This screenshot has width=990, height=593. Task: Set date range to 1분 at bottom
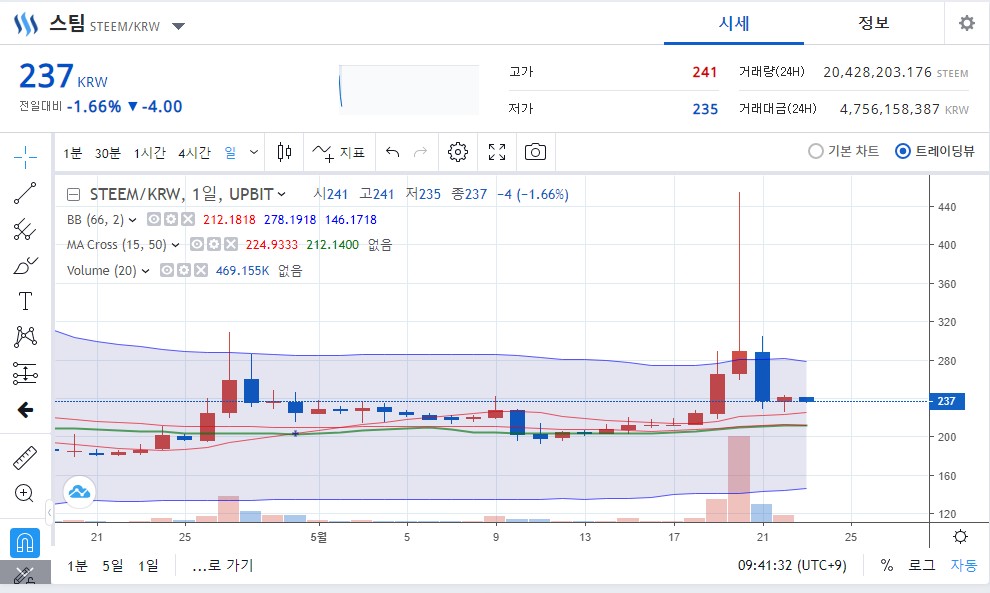[x=77, y=565]
